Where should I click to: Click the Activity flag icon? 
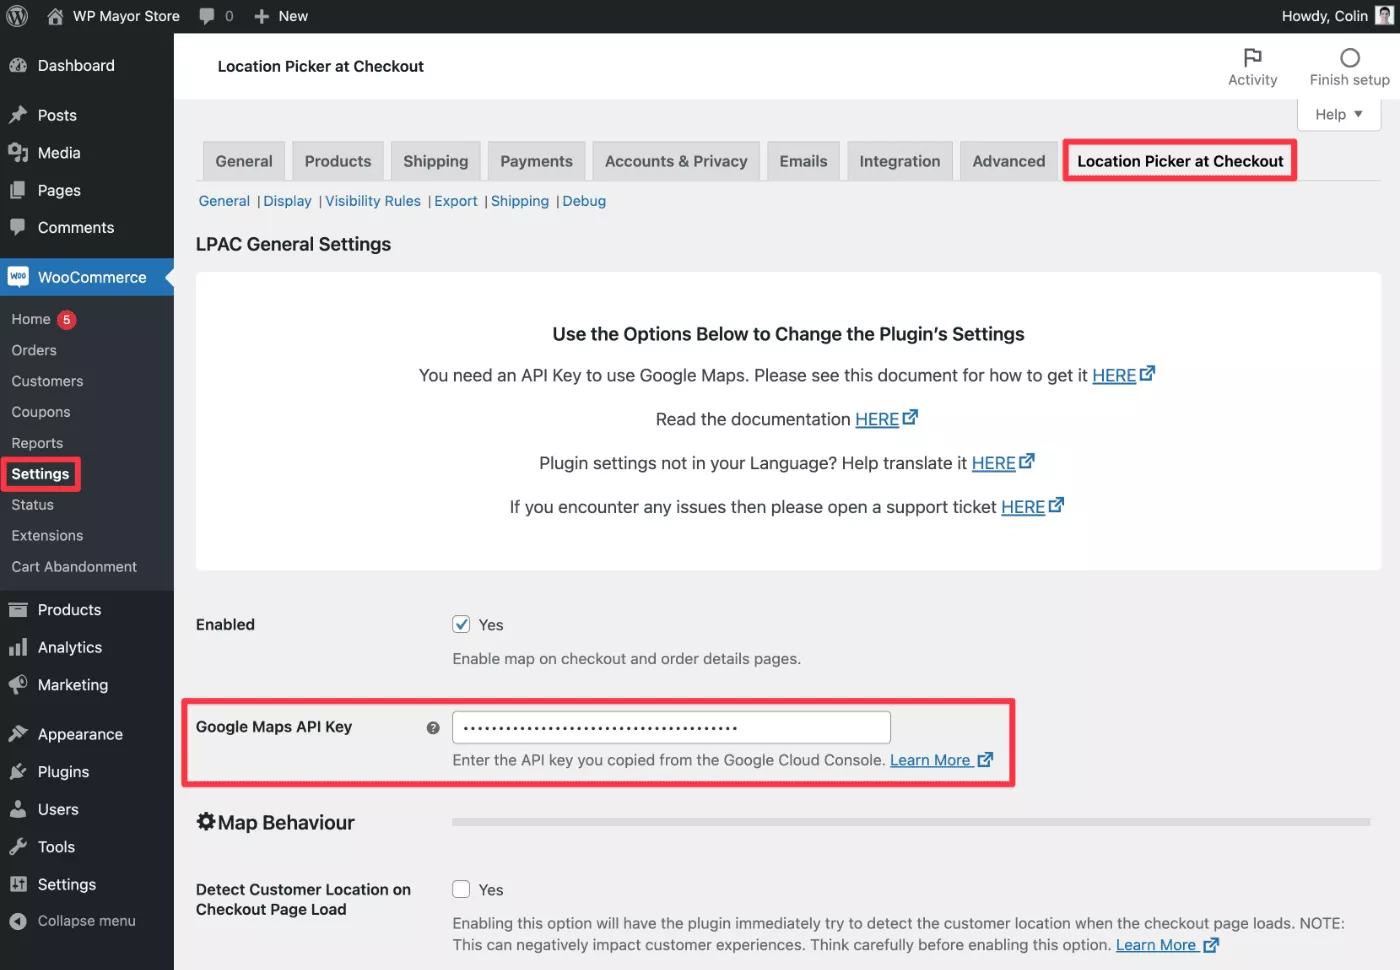[x=1252, y=58]
